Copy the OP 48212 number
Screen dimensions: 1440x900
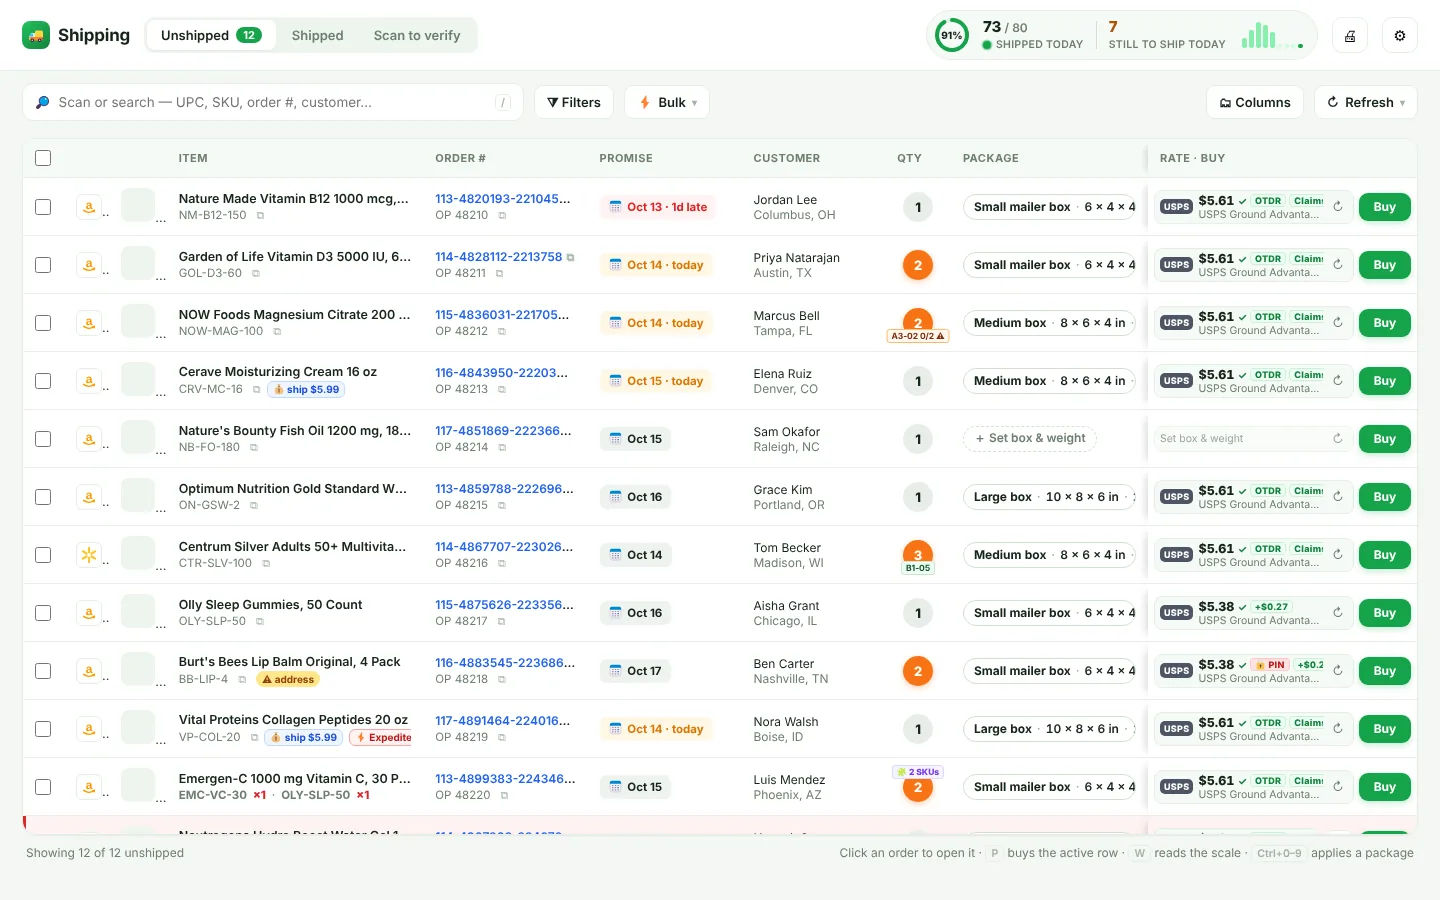[x=502, y=331]
